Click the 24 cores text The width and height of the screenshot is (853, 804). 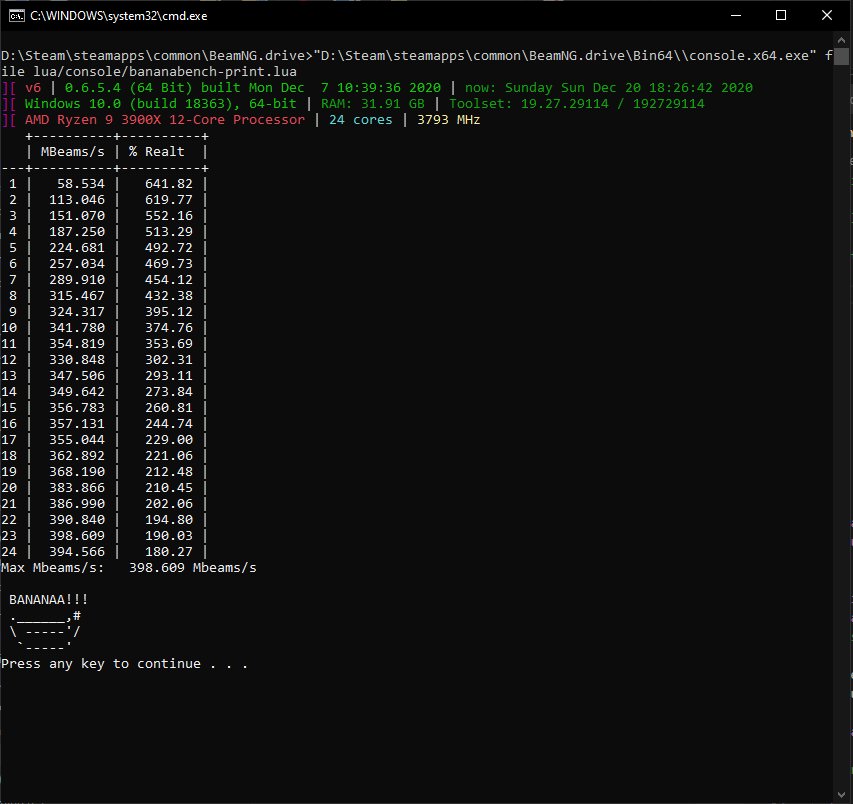(x=361, y=120)
